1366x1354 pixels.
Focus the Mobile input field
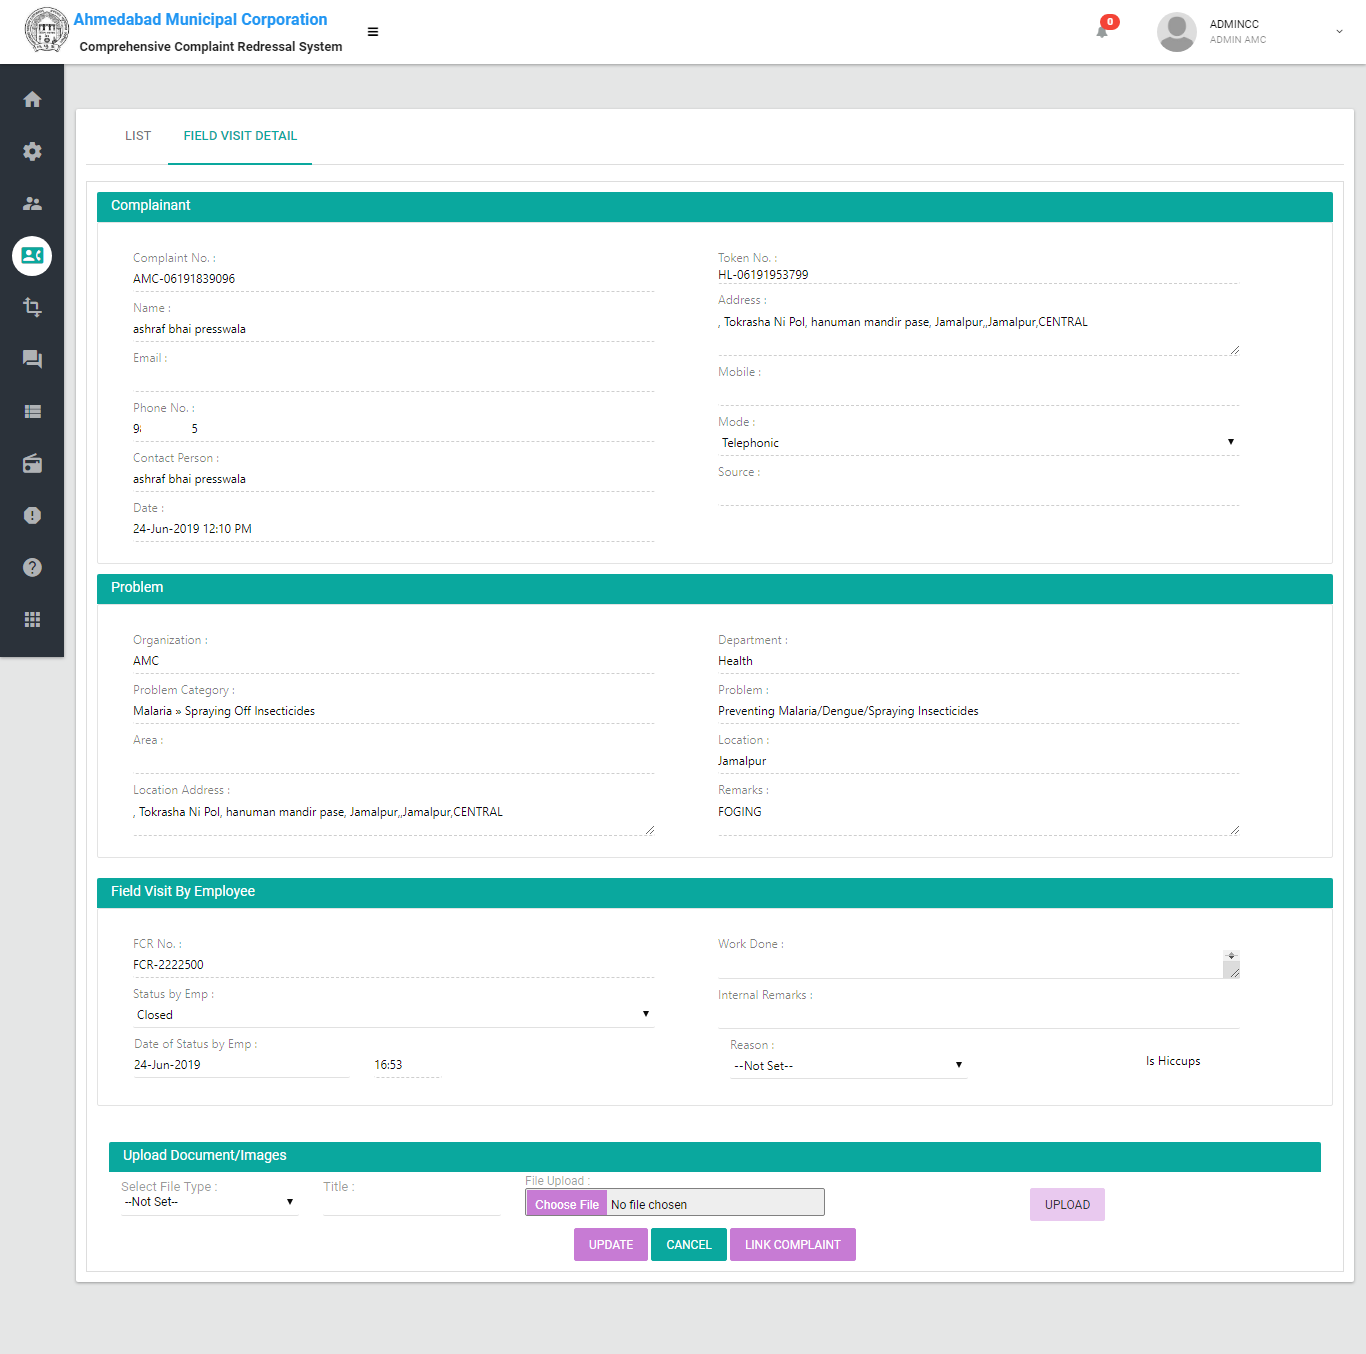978,393
